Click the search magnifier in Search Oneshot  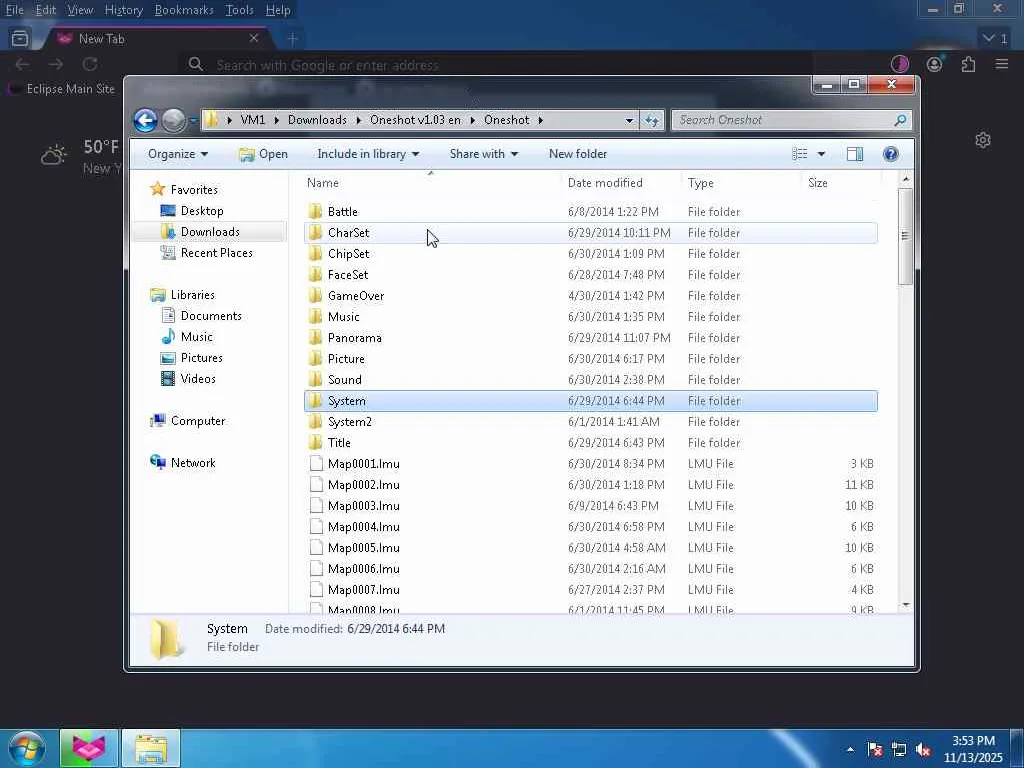900,120
